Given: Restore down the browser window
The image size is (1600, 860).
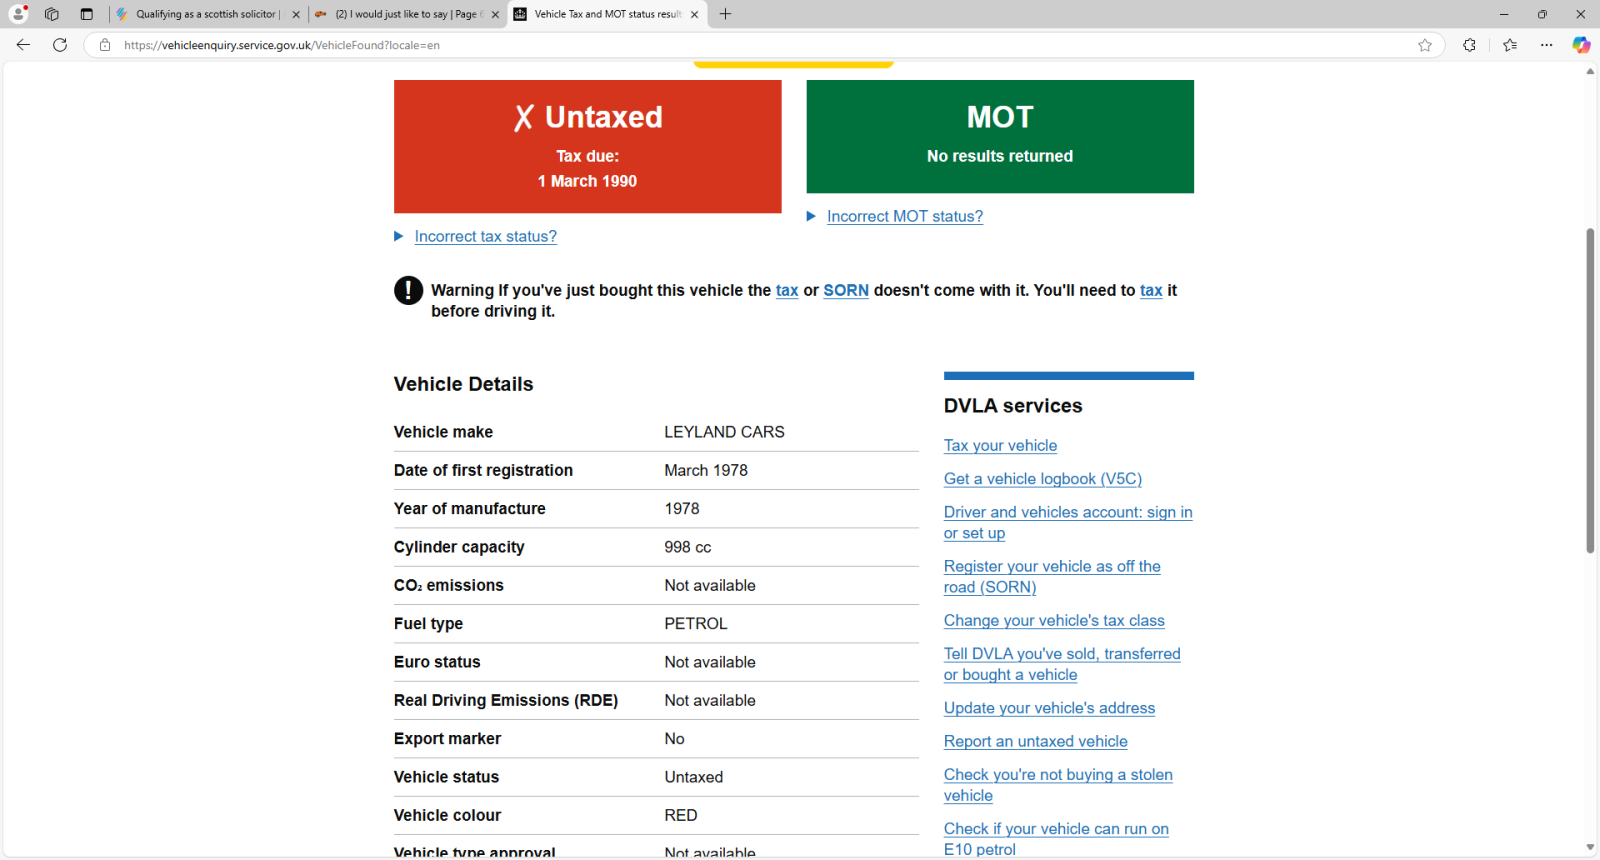Looking at the screenshot, I should (1542, 14).
